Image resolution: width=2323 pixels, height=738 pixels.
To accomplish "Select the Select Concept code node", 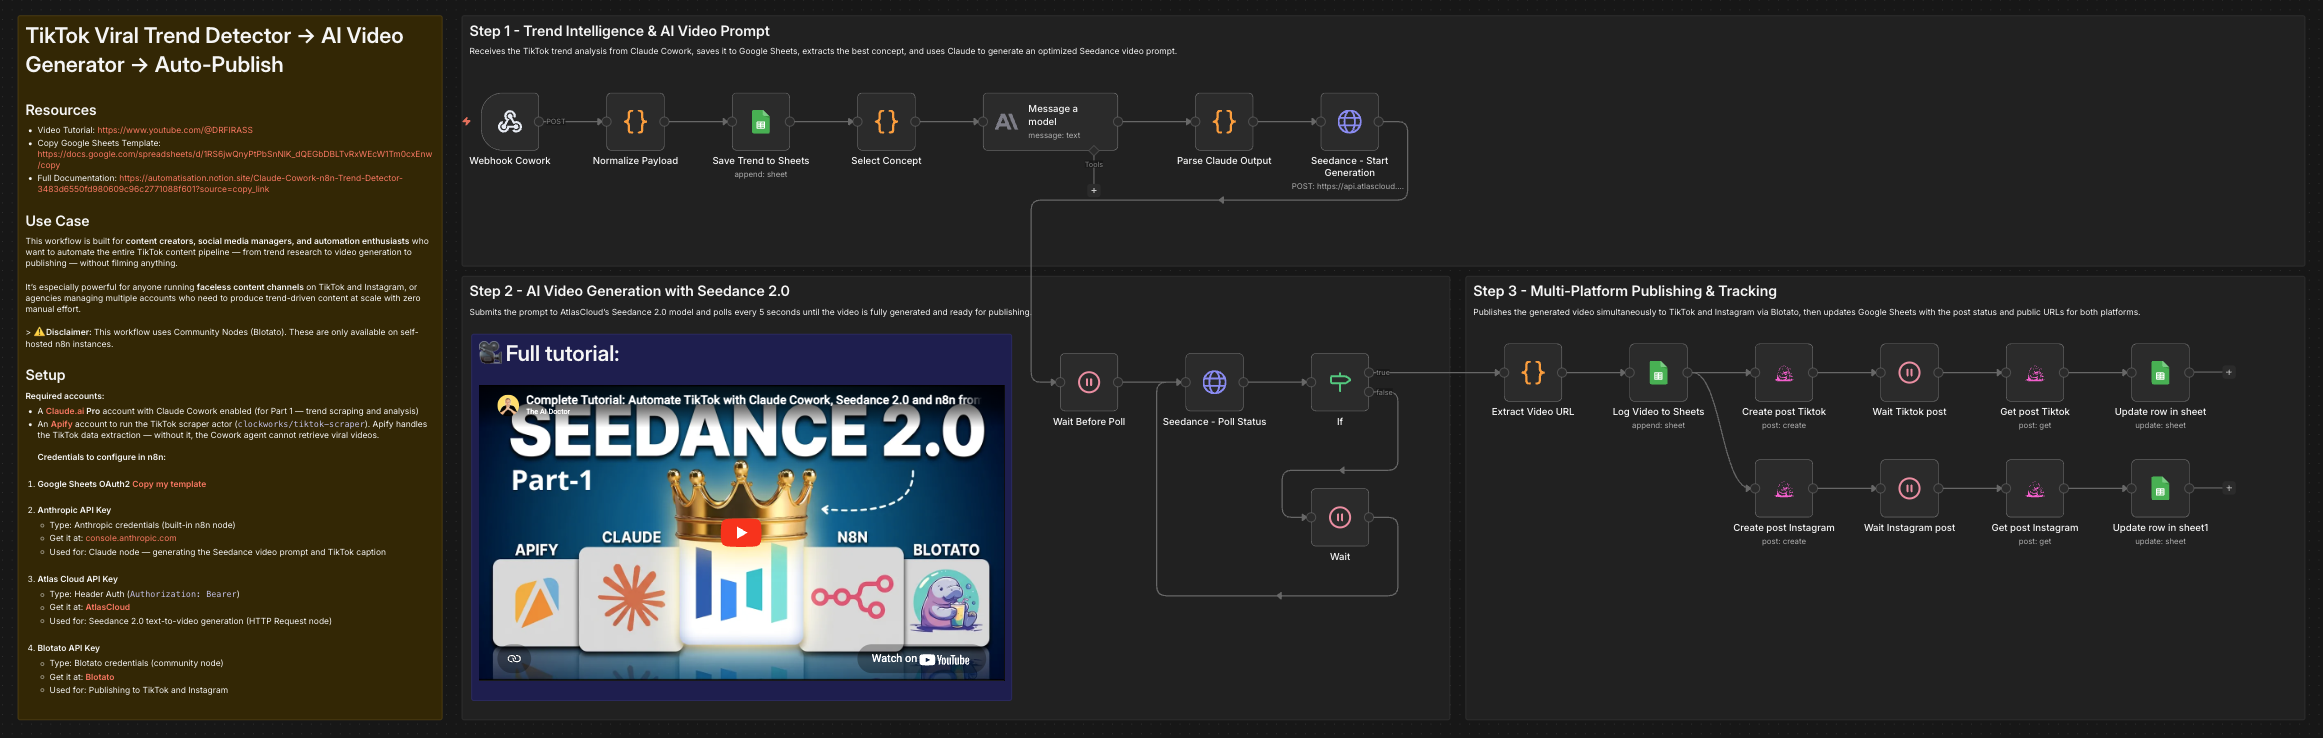I will coord(886,122).
